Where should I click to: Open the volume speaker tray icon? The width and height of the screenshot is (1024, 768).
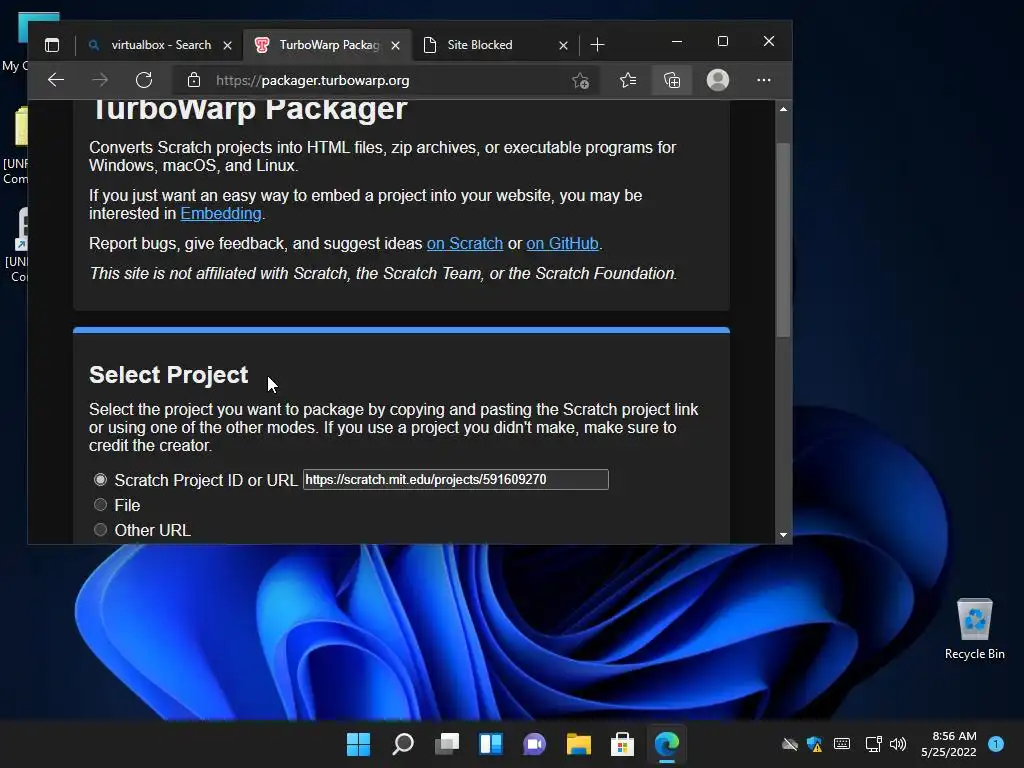coord(898,744)
